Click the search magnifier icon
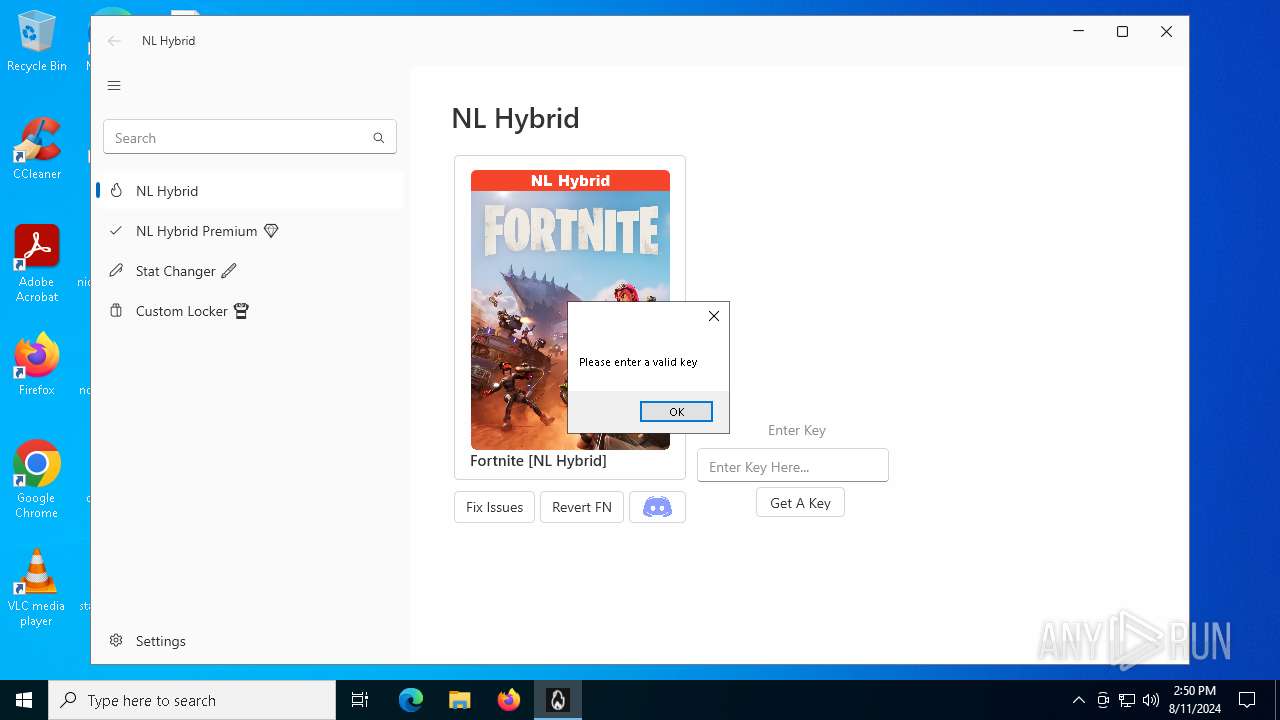This screenshot has width=1280, height=720. tap(378, 138)
